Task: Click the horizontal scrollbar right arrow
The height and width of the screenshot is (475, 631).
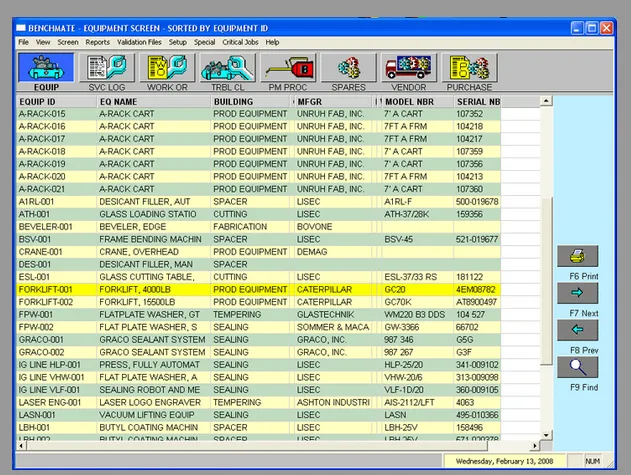Action: 535,446
